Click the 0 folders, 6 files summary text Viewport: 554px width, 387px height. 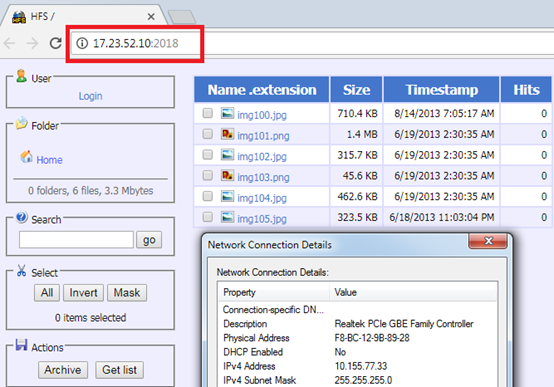[x=90, y=190]
